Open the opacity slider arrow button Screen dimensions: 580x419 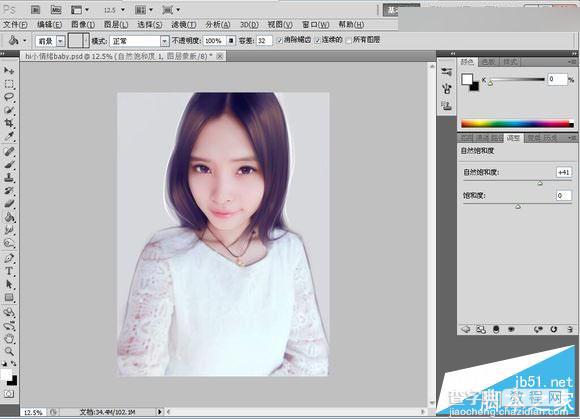coord(231,41)
